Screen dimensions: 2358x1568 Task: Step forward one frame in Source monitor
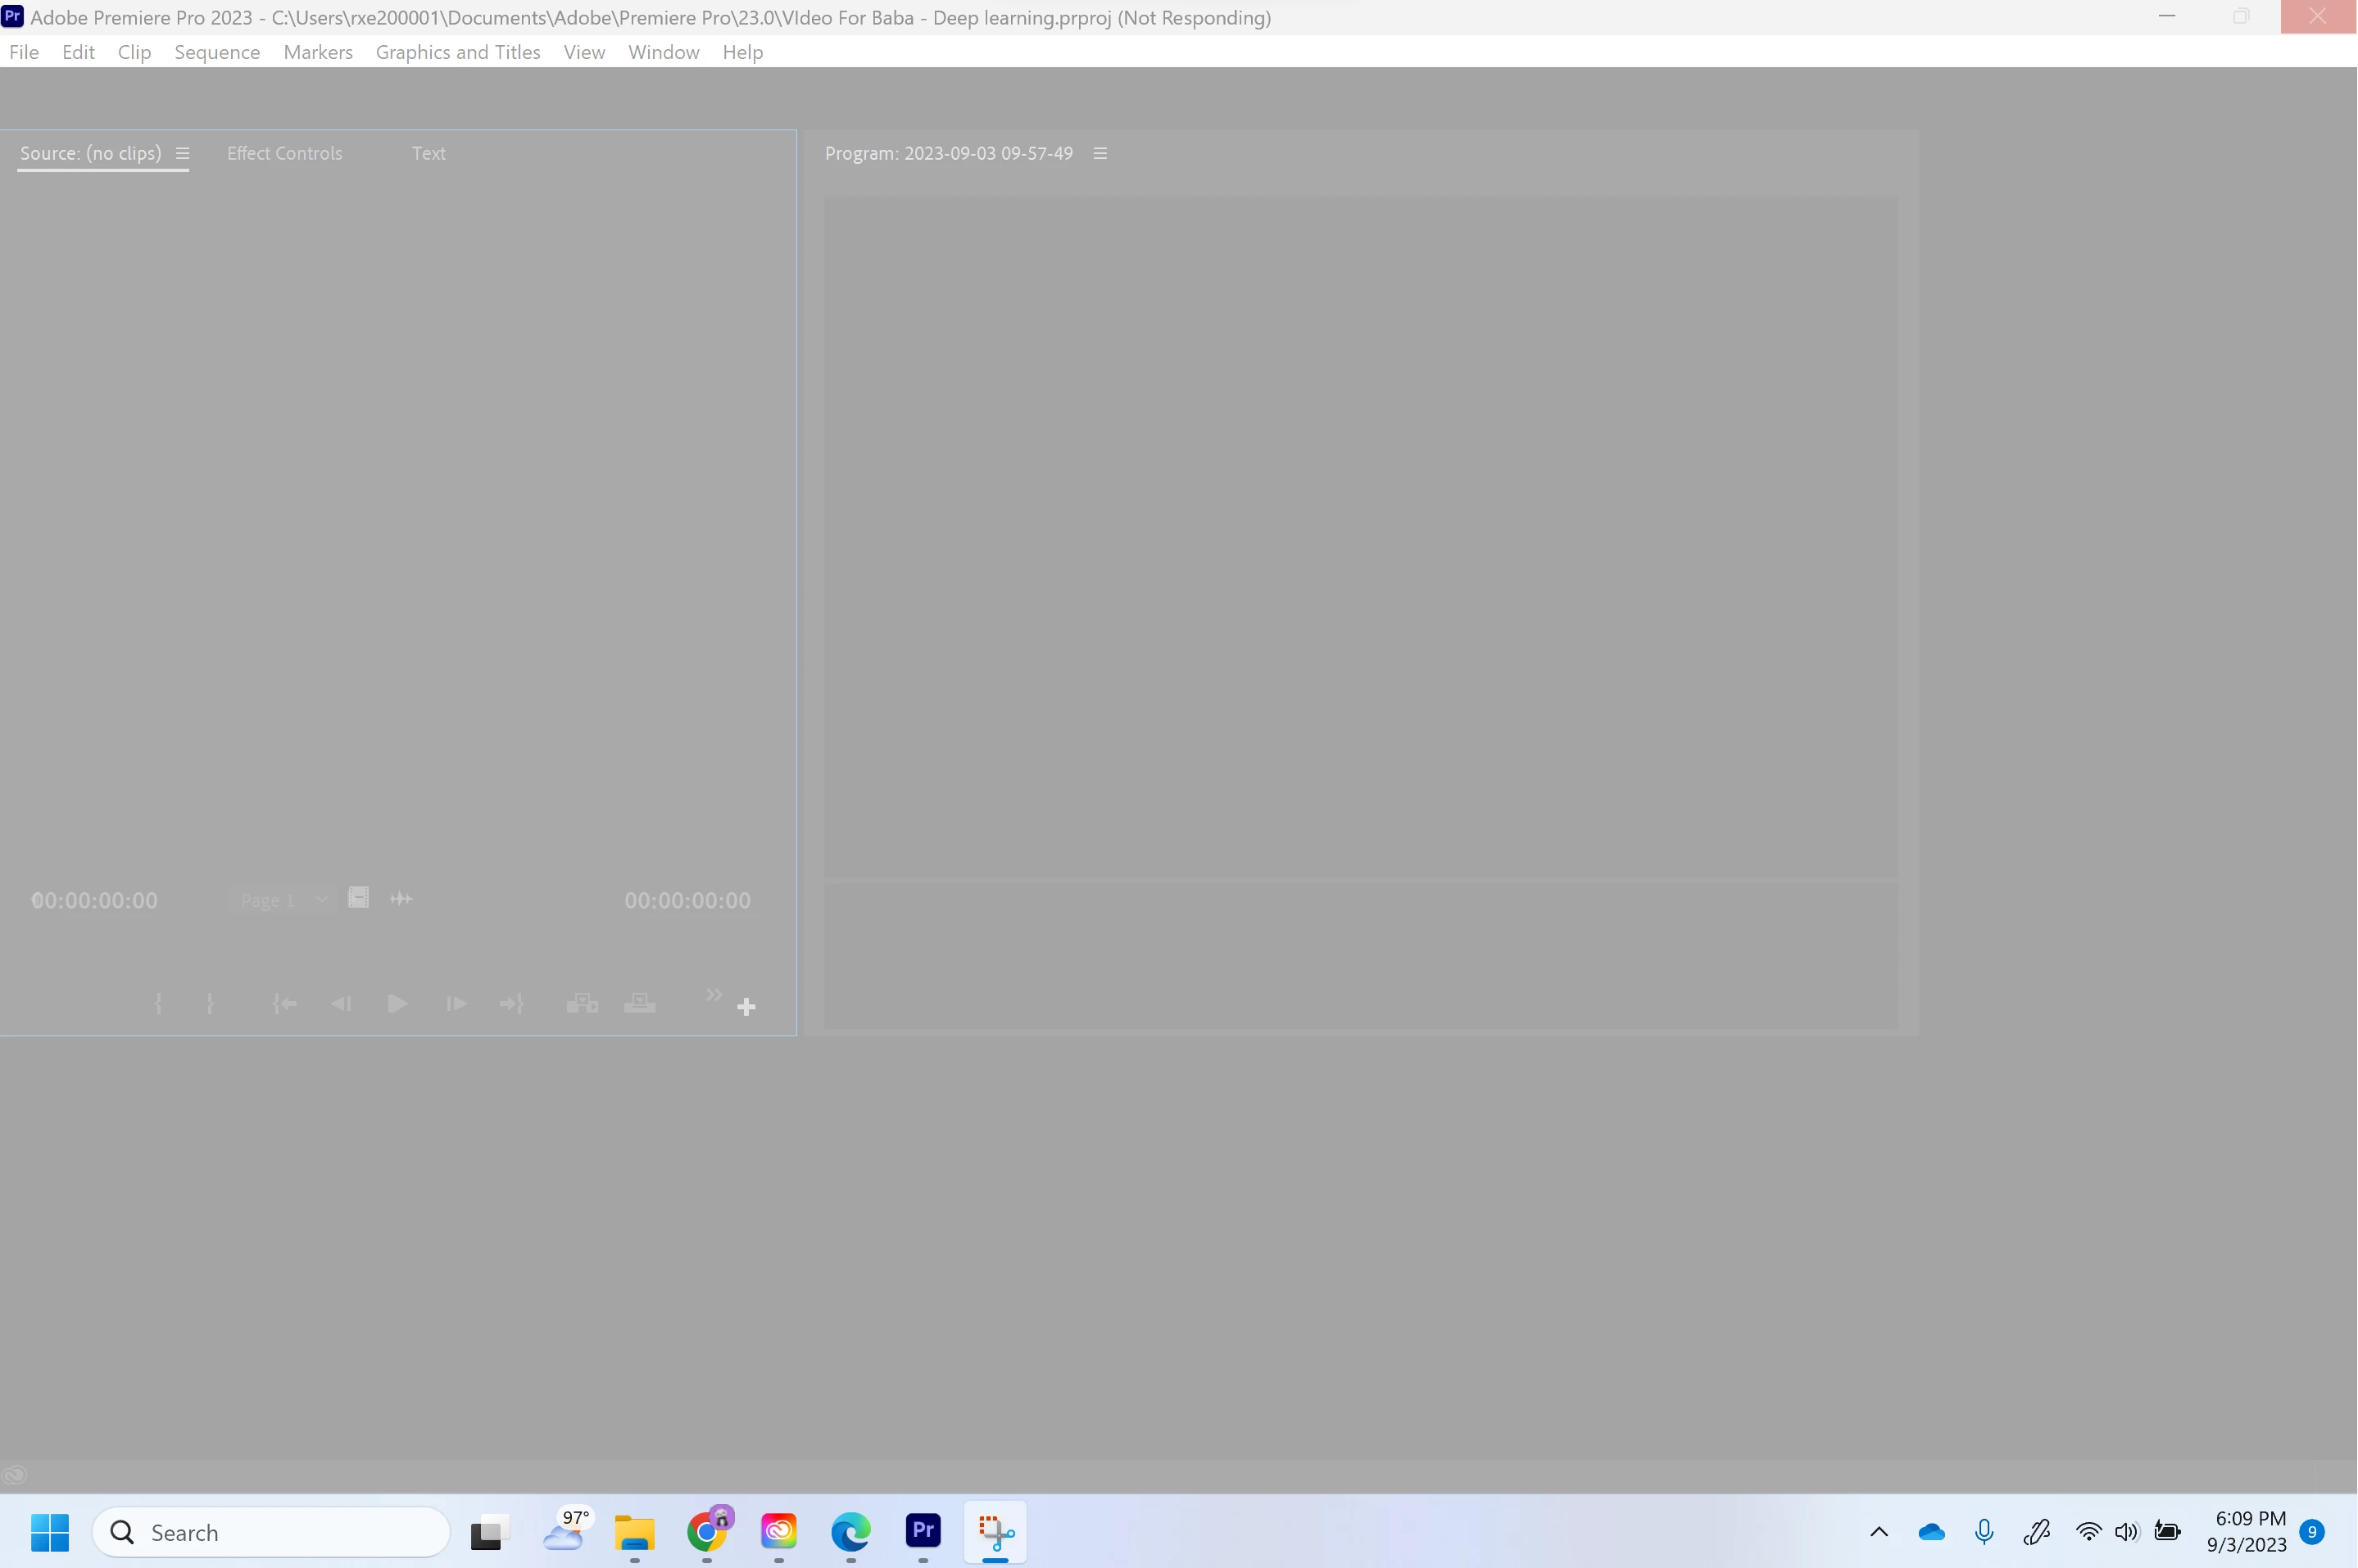[x=455, y=1003]
